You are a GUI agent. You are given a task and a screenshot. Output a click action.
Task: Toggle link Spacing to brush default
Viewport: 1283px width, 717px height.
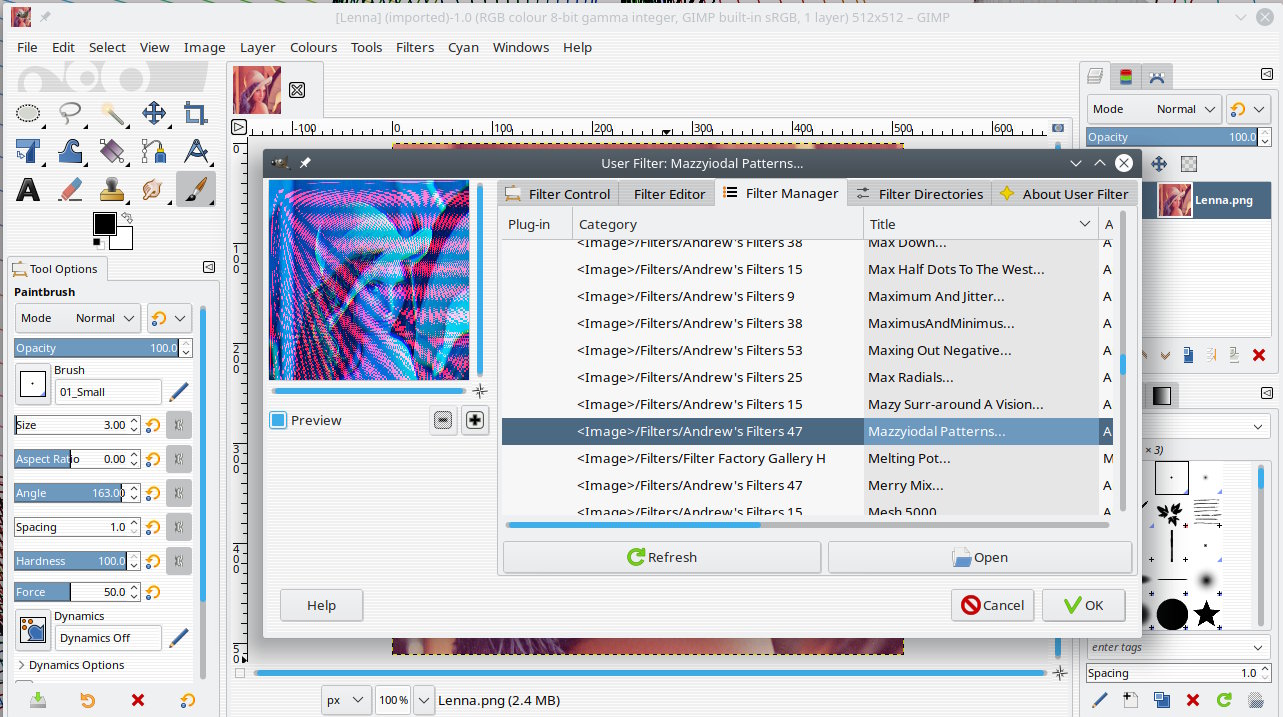click(179, 527)
